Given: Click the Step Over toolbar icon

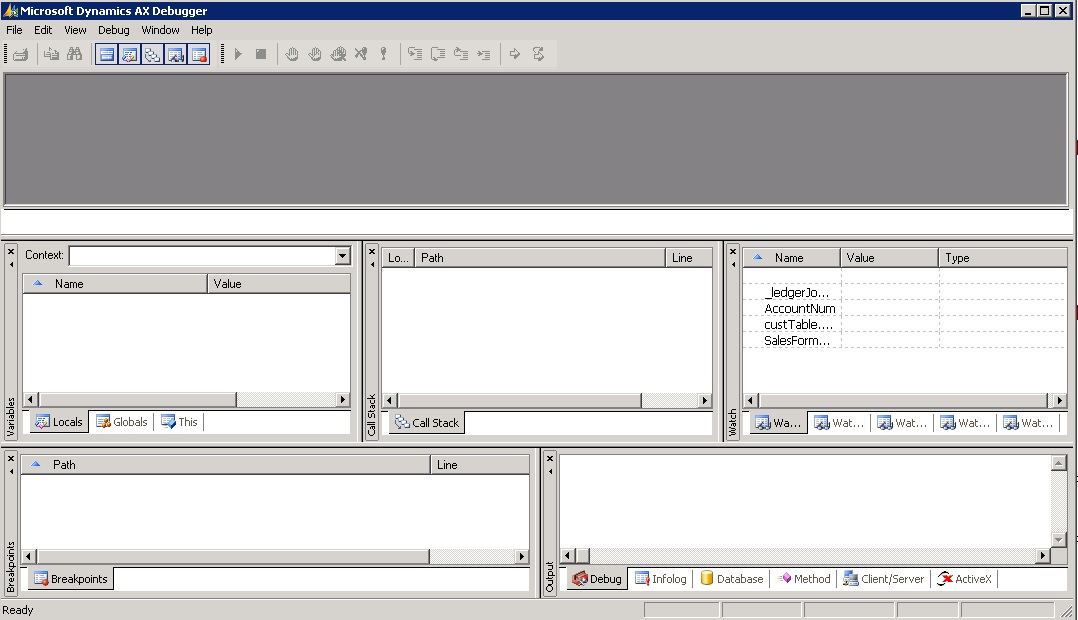Looking at the screenshot, I should [x=438, y=54].
